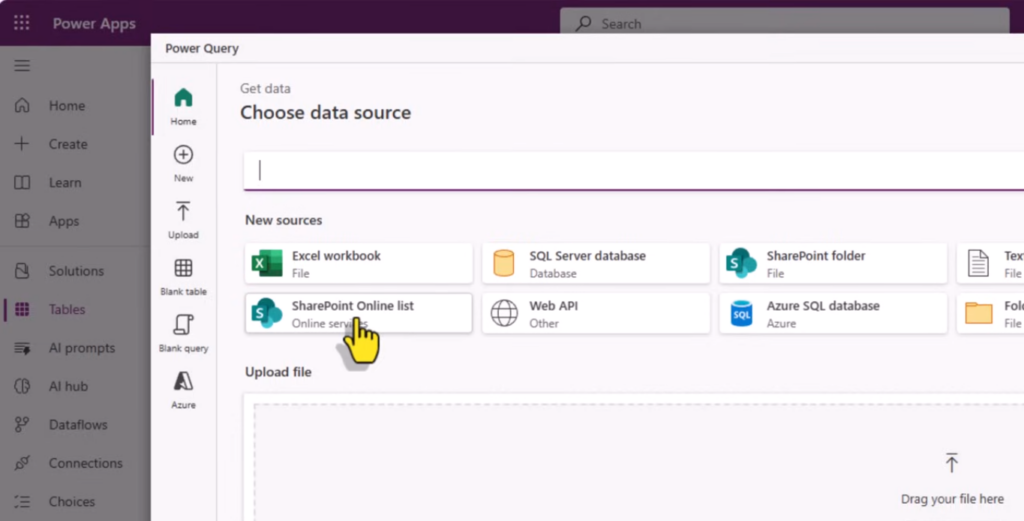
Task: Choose Excel workbook data source
Action: pyautogui.click(x=359, y=263)
